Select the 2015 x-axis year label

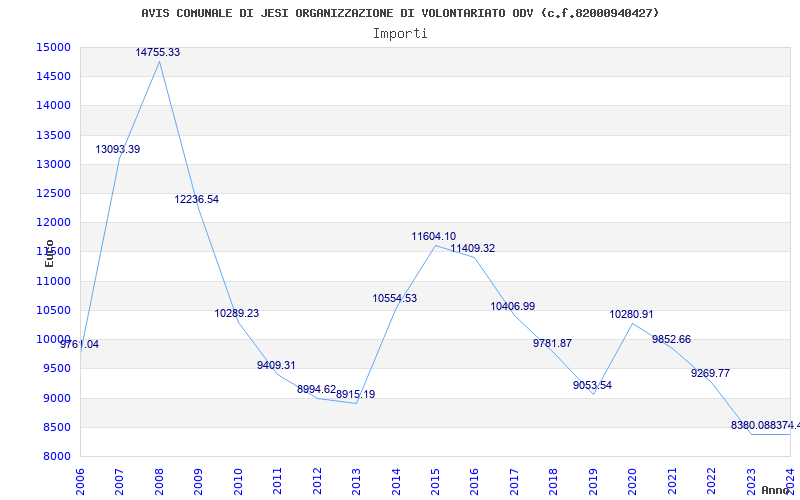pyautogui.click(x=435, y=482)
